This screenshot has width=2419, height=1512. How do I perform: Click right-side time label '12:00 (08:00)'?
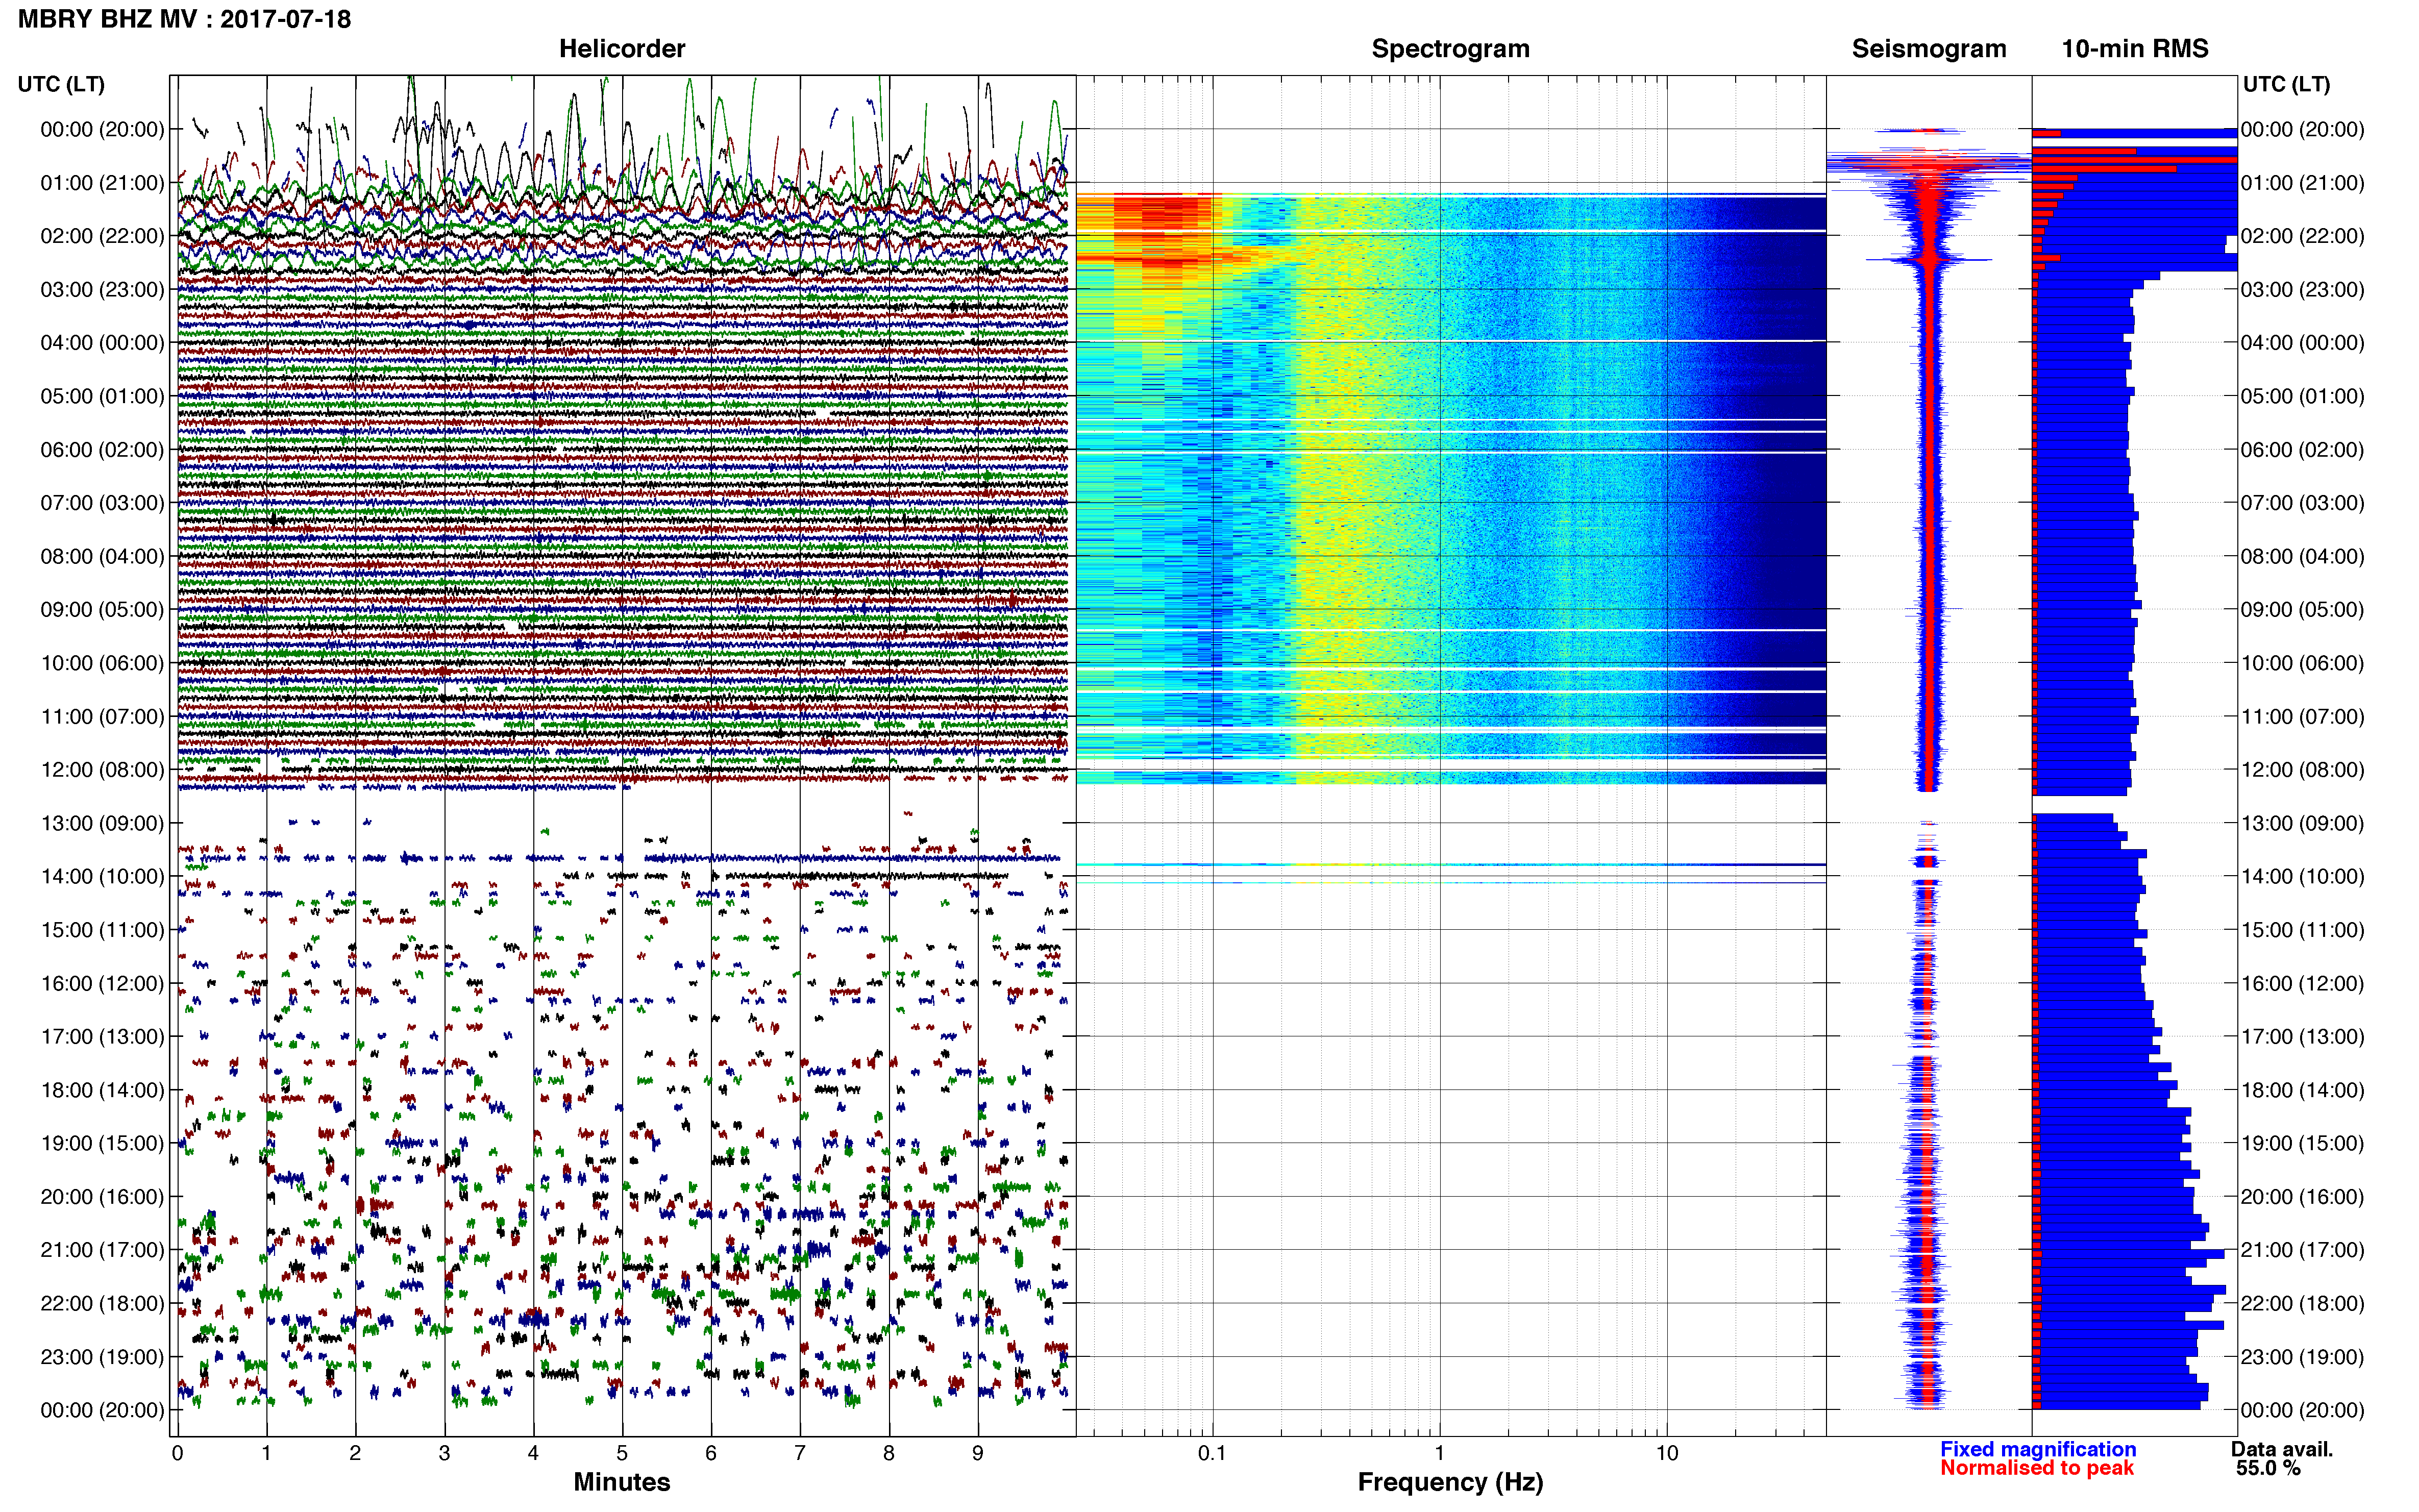click(x=2302, y=770)
